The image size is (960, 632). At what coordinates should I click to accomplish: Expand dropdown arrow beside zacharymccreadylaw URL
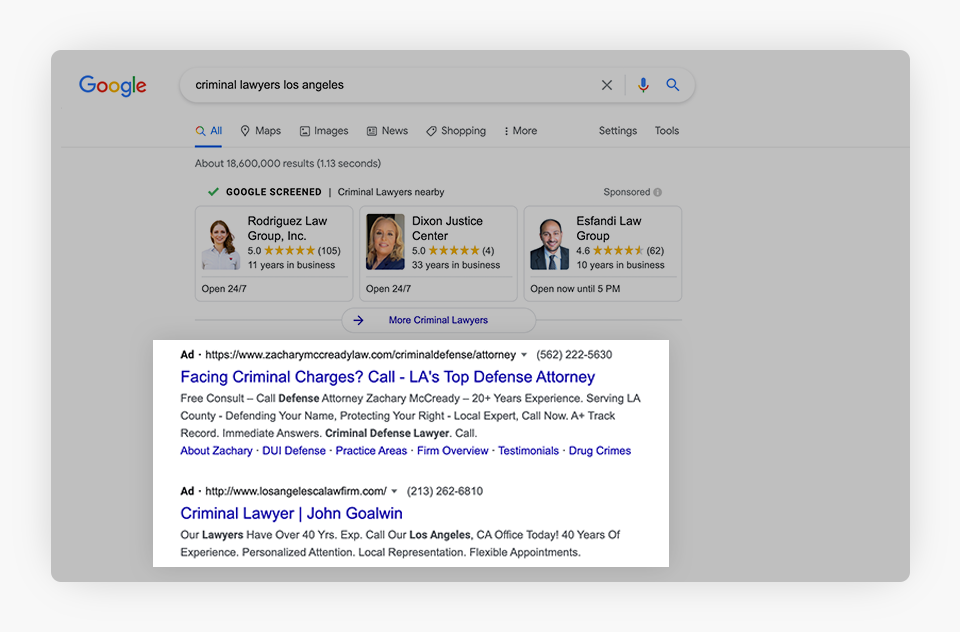(525, 355)
